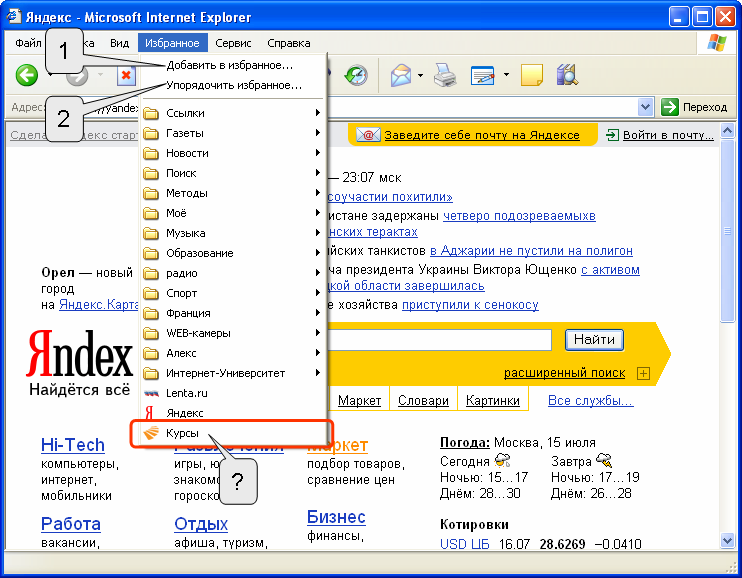Choose Упорядочить избранное from menu

(x=234, y=86)
